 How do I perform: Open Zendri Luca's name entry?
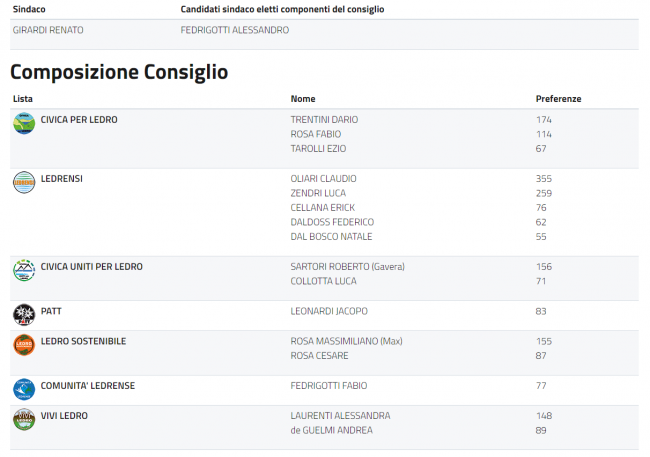(318, 193)
